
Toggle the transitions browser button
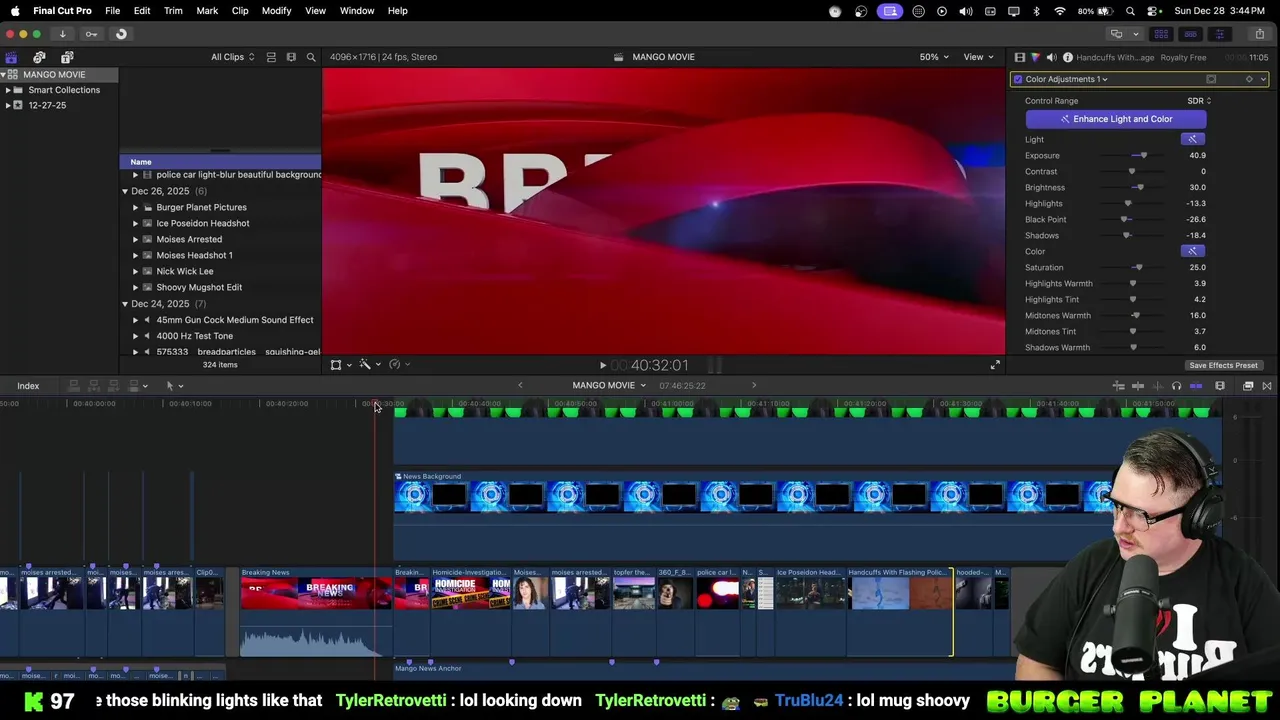click(x=1267, y=386)
